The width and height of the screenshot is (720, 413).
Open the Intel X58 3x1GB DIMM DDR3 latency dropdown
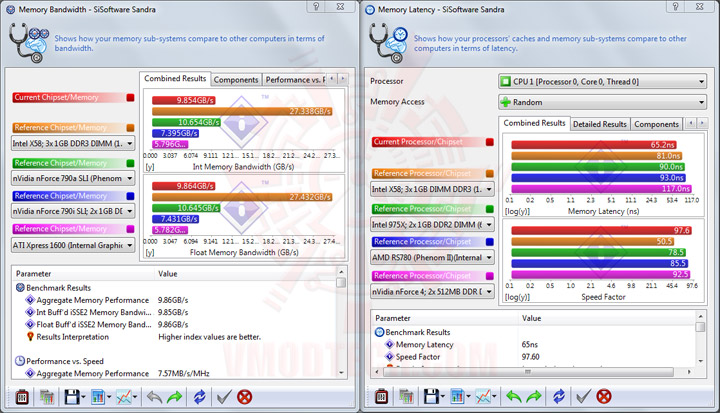pyautogui.click(x=432, y=189)
